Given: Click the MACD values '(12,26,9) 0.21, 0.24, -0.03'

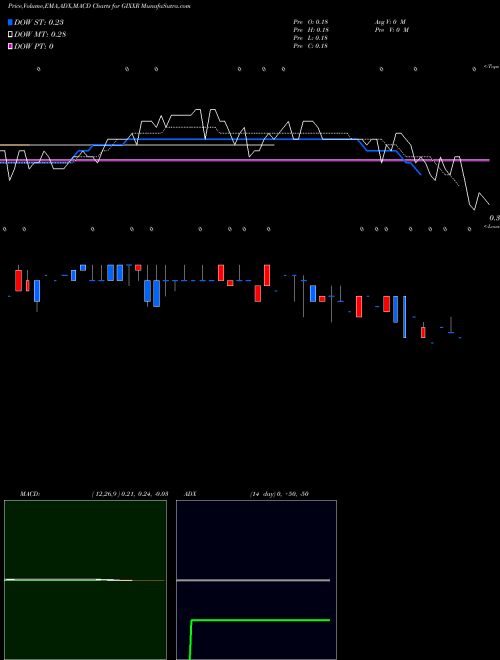Looking at the screenshot, I should tap(130, 494).
